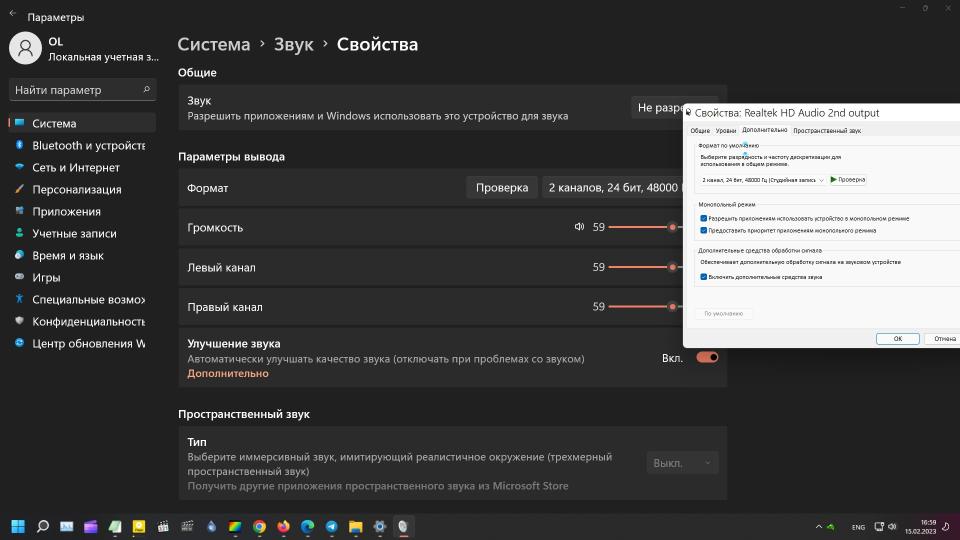This screenshot has width=960, height=540.
Task: Open the Пространственный звук tab
Action: 826,131
